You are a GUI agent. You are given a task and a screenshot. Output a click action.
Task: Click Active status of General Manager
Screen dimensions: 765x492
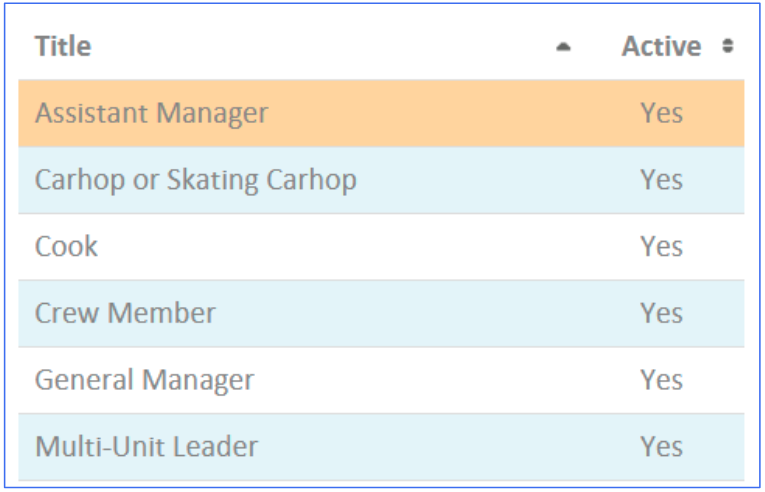coord(661,380)
